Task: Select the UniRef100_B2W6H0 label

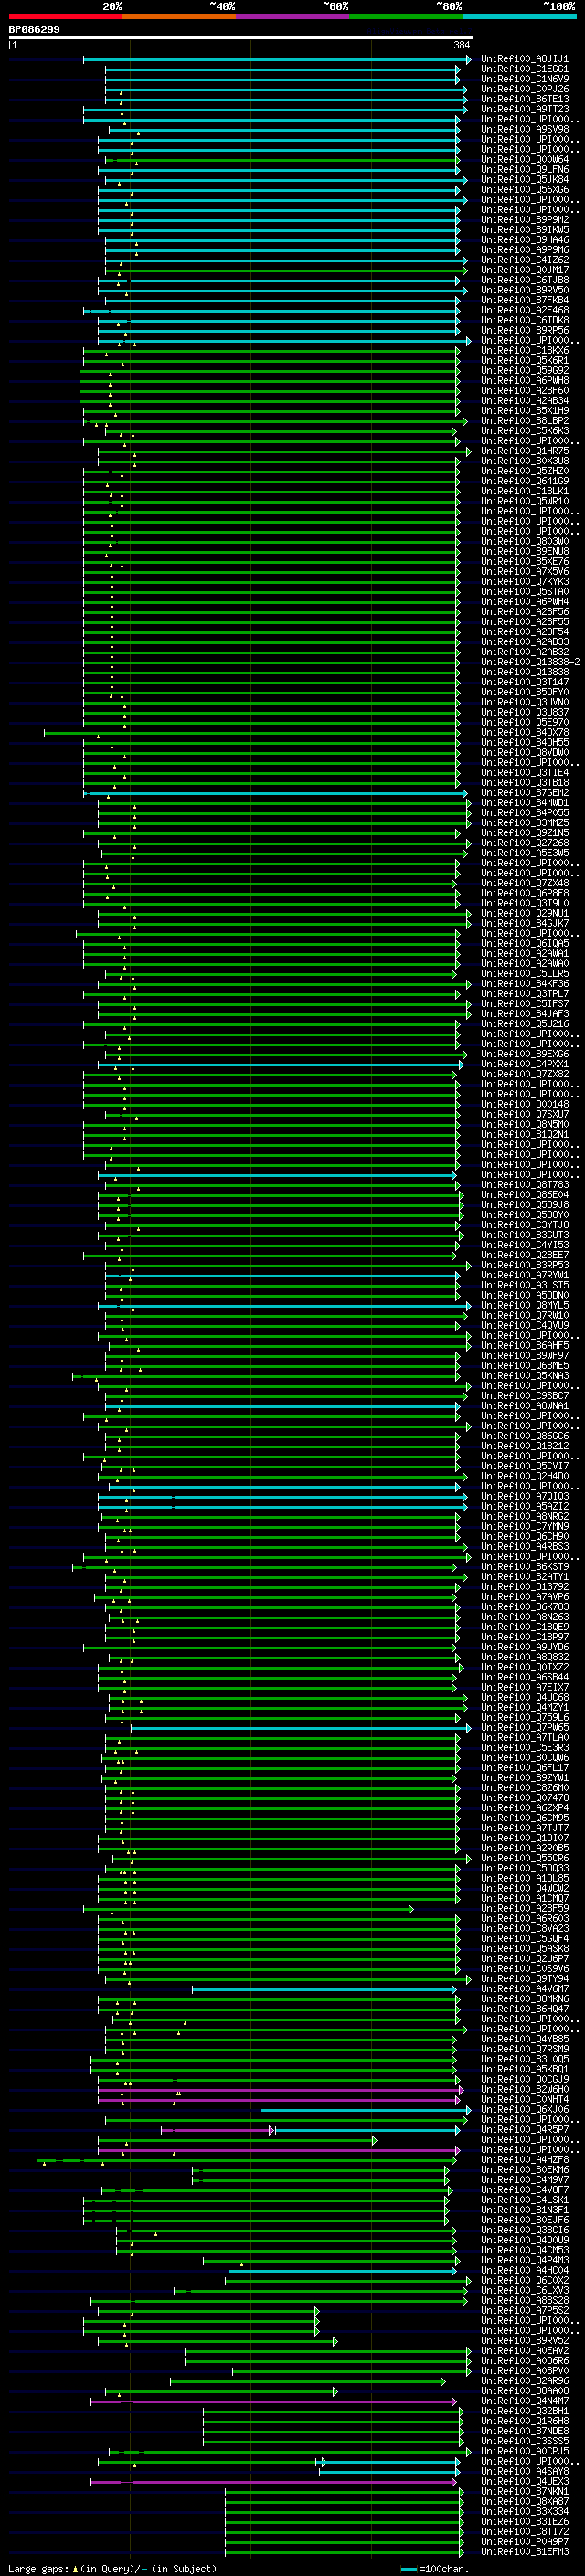Action: pyautogui.click(x=525, y=2089)
